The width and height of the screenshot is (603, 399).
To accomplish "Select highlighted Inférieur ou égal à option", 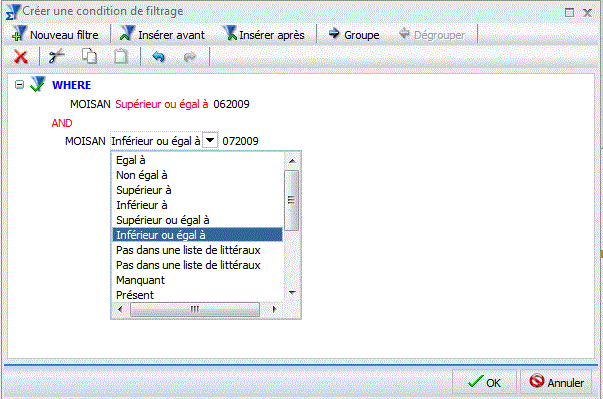I will pos(198,235).
